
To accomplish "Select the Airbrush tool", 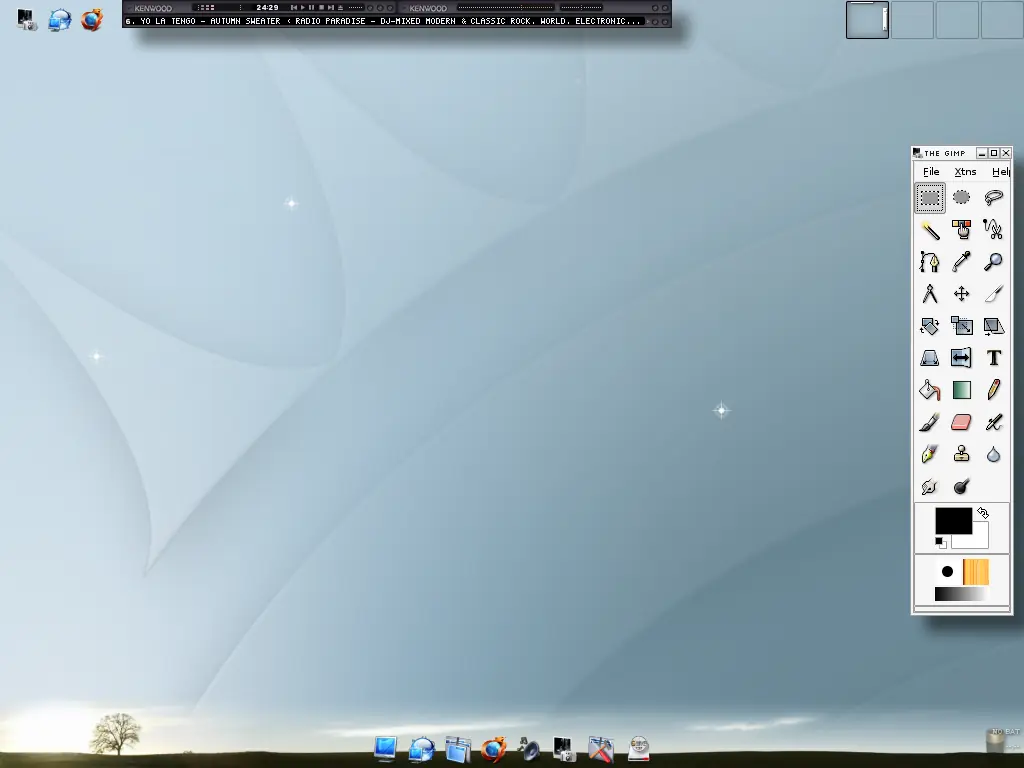I will coord(993,423).
